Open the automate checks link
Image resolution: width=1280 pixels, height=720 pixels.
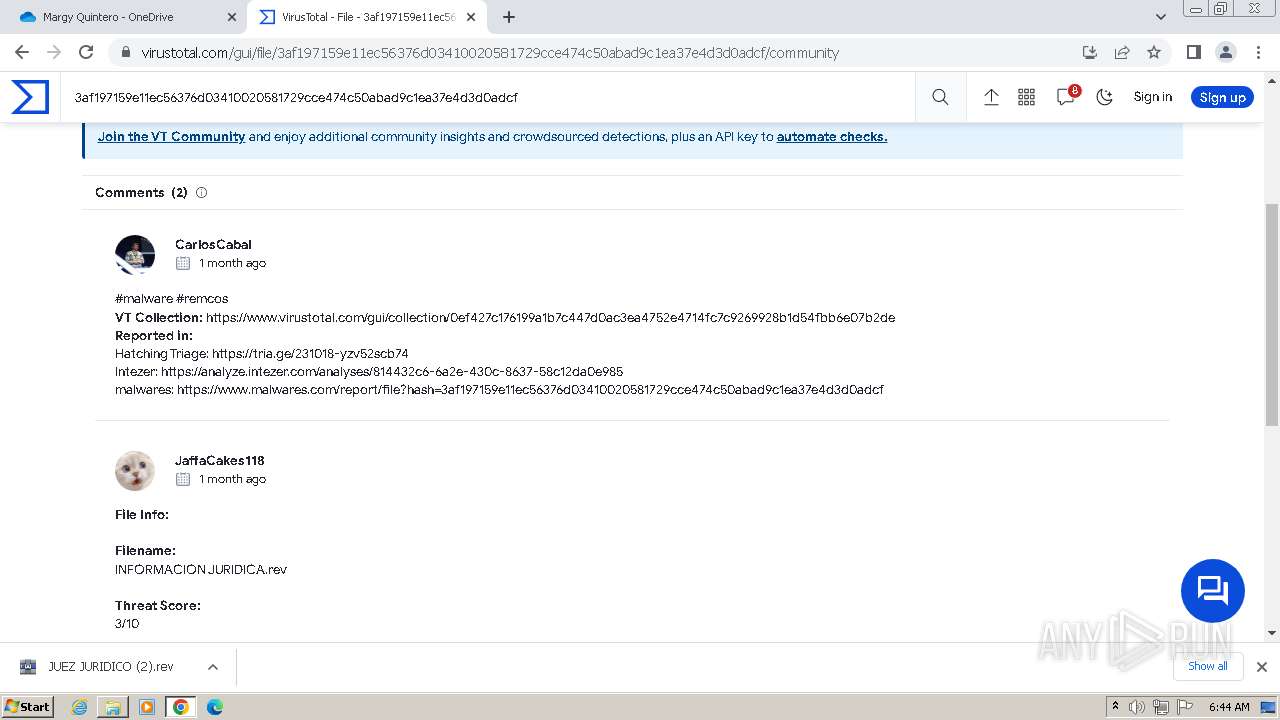tap(832, 137)
